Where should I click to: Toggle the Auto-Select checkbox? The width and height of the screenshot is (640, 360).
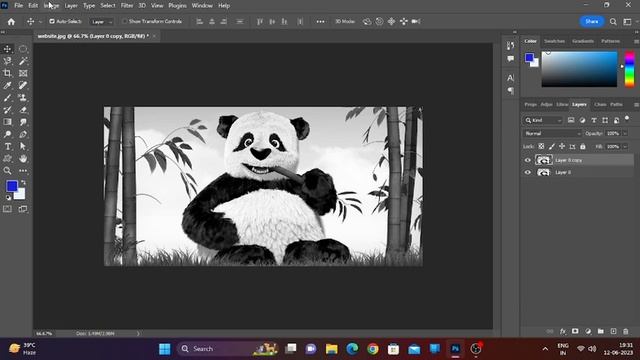tap(52, 21)
